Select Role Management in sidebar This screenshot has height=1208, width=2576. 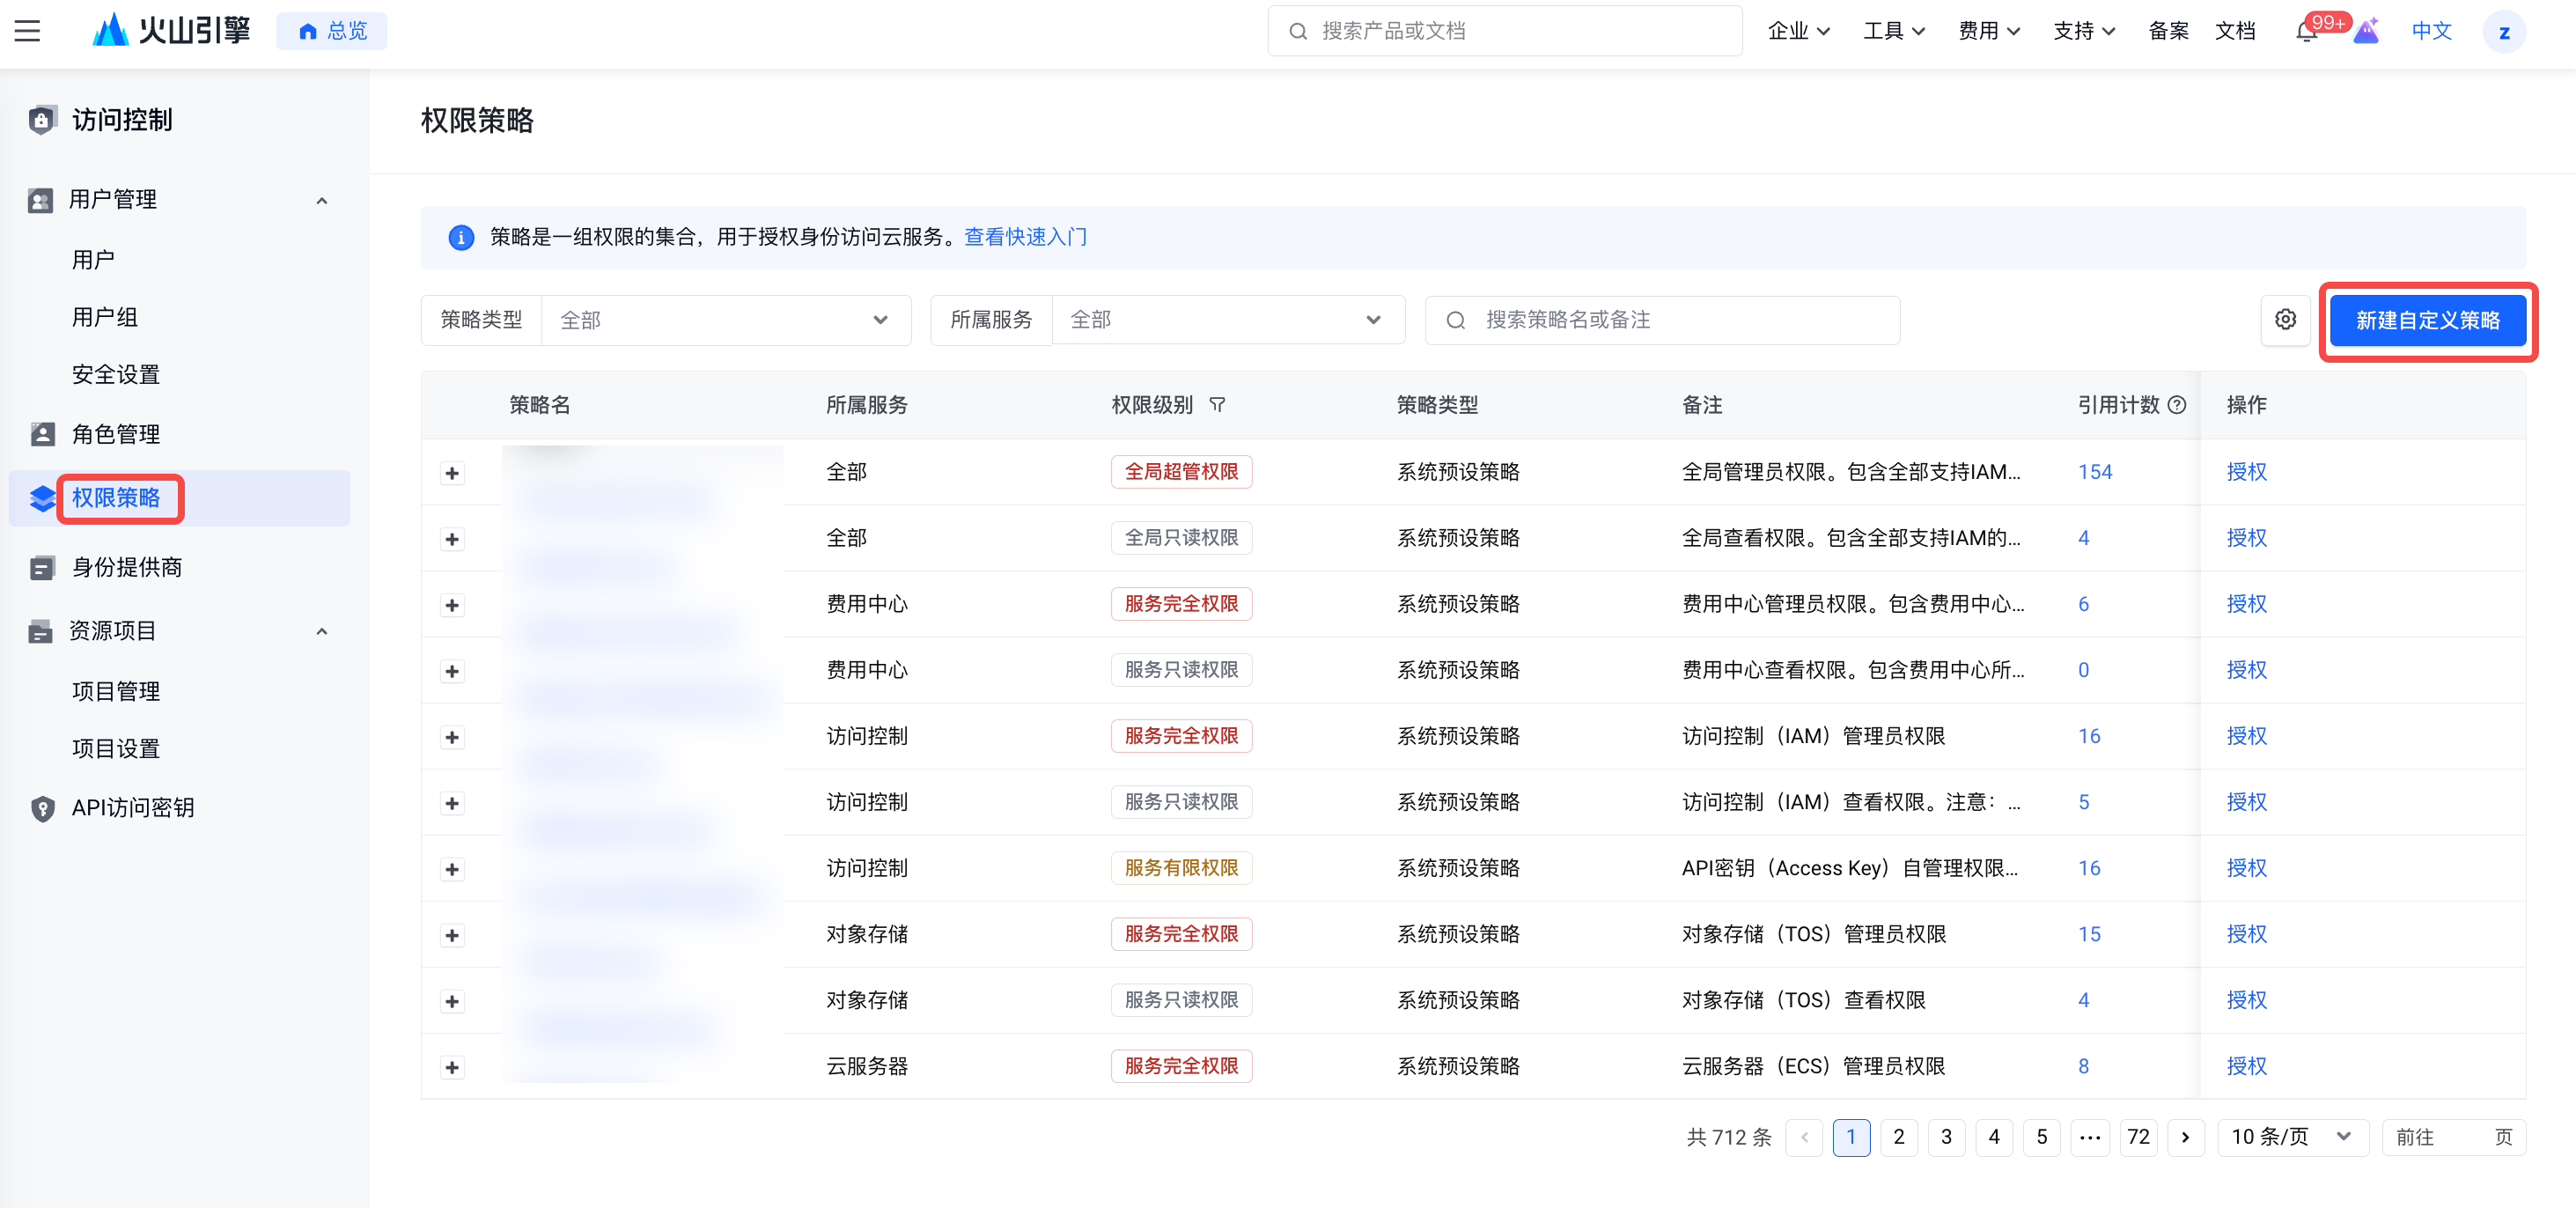pyautogui.click(x=116, y=434)
